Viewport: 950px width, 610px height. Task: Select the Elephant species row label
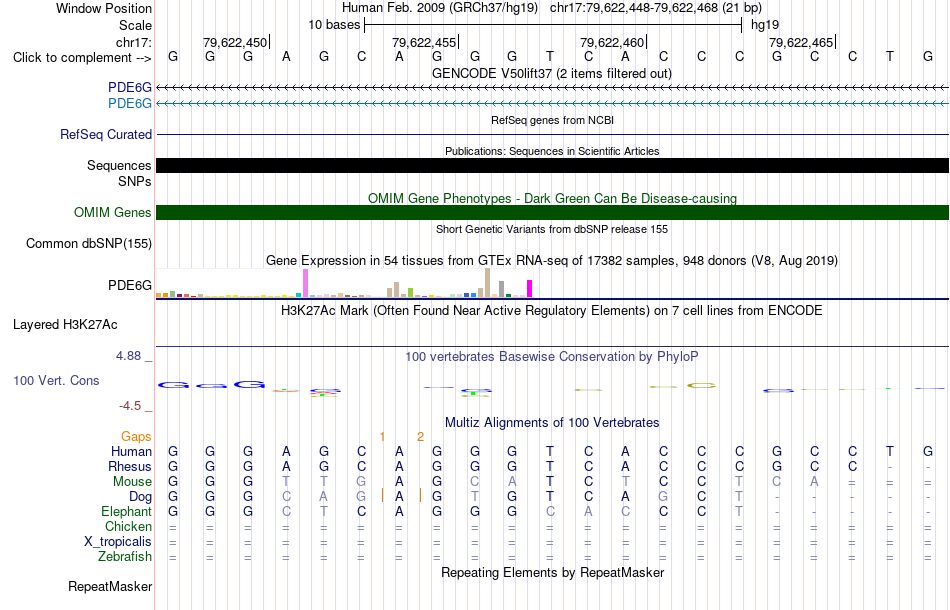(x=126, y=511)
